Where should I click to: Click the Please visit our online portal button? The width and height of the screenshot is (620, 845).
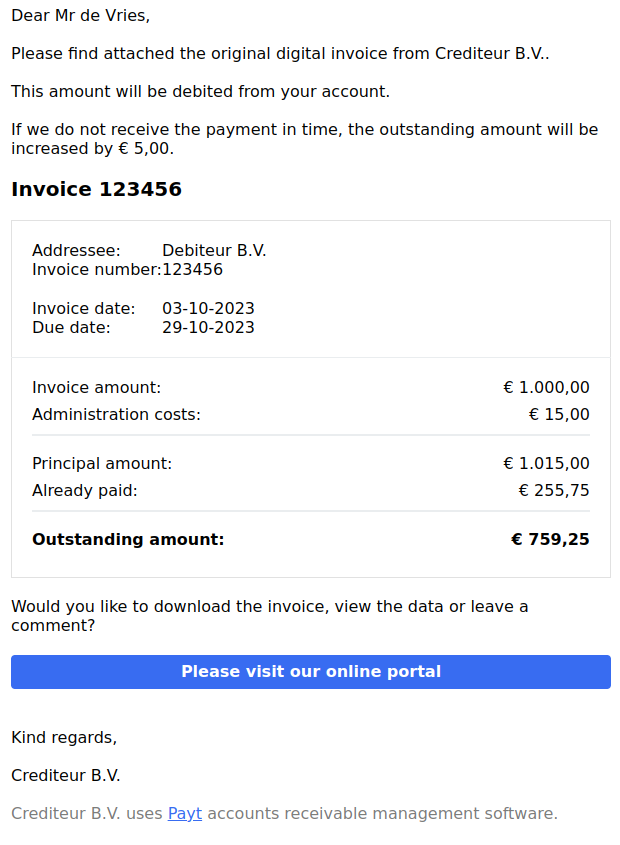(x=311, y=671)
